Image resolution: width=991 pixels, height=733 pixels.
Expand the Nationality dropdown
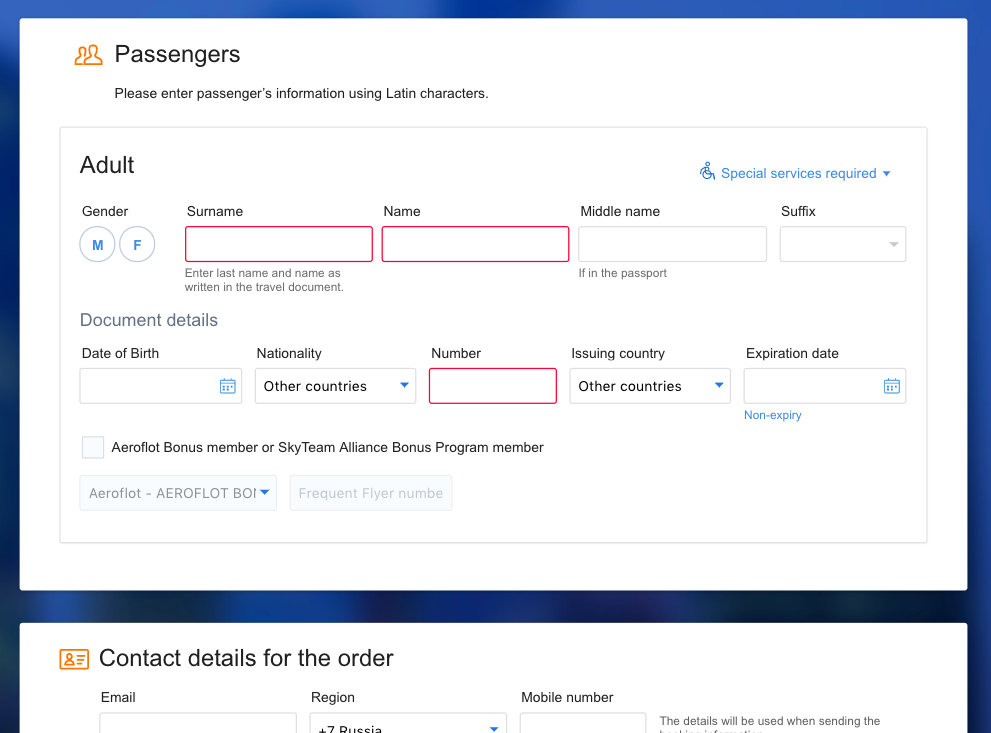(335, 386)
